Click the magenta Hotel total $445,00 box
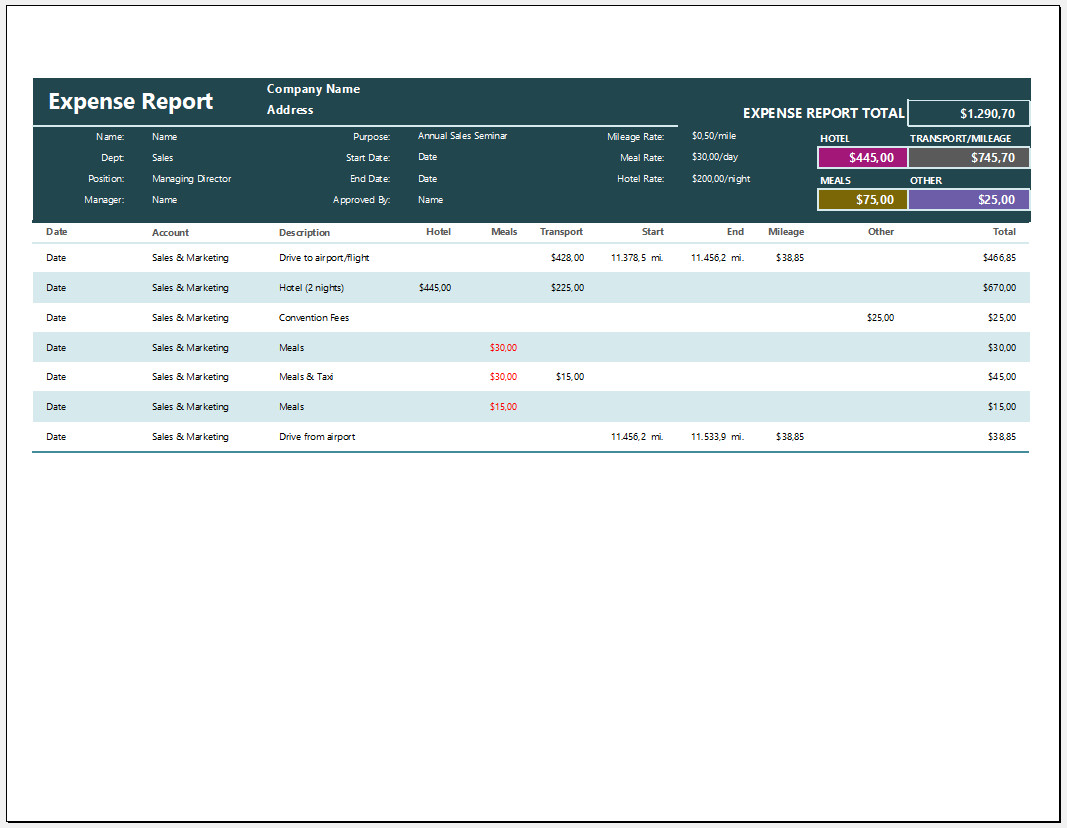This screenshot has width=1067, height=828. pyautogui.click(x=862, y=158)
